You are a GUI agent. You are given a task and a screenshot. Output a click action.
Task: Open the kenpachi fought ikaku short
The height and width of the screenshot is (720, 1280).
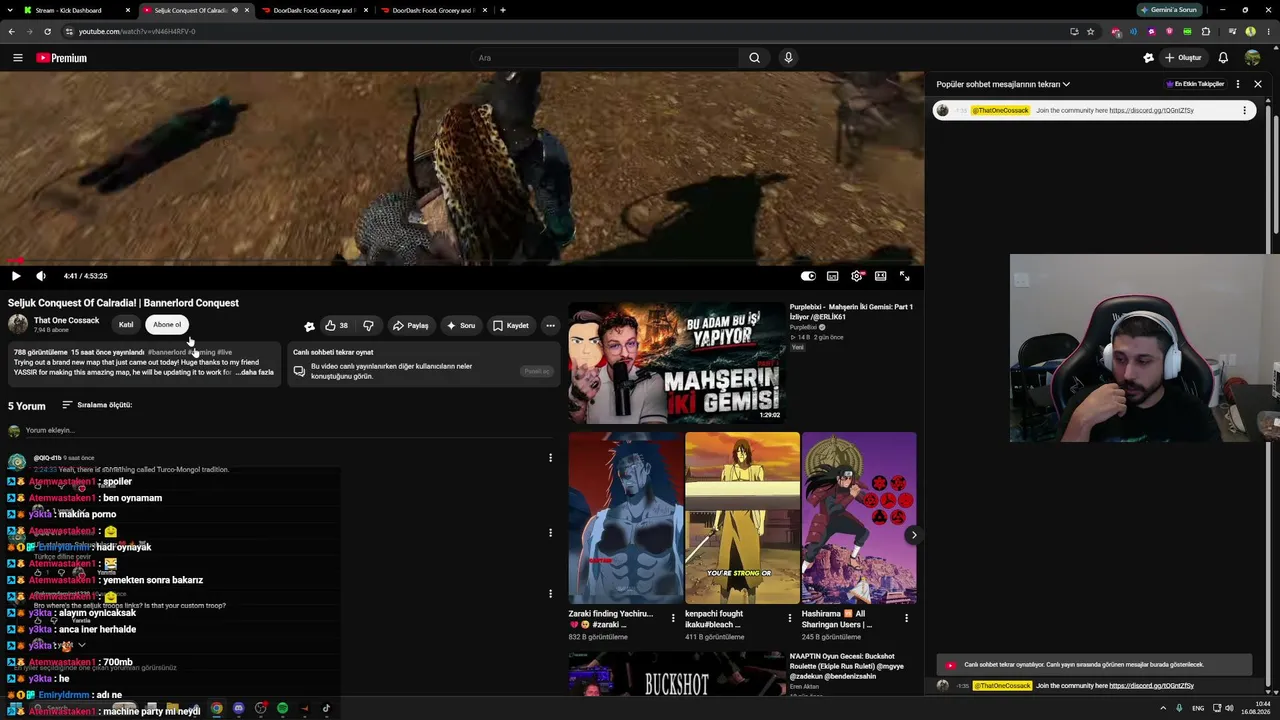(x=742, y=518)
